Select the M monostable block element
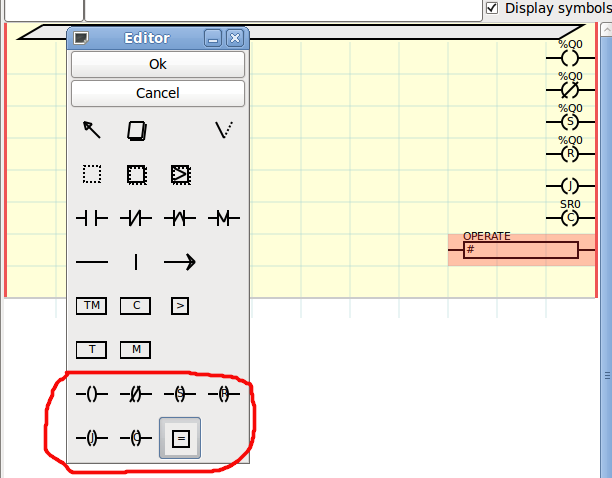 (136, 350)
